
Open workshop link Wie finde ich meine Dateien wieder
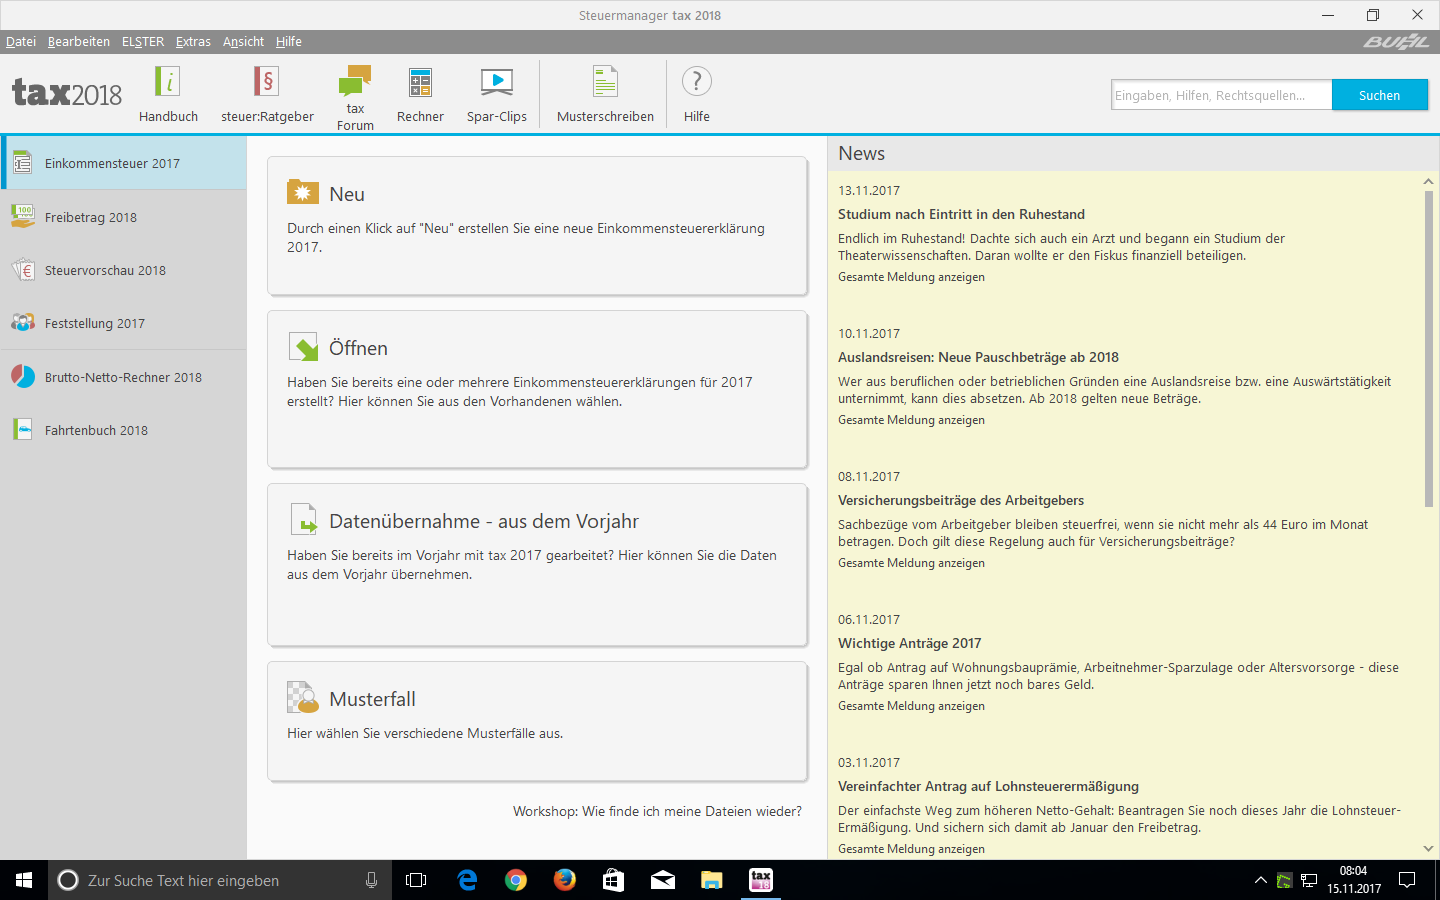pyautogui.click(x=657, y=811)
